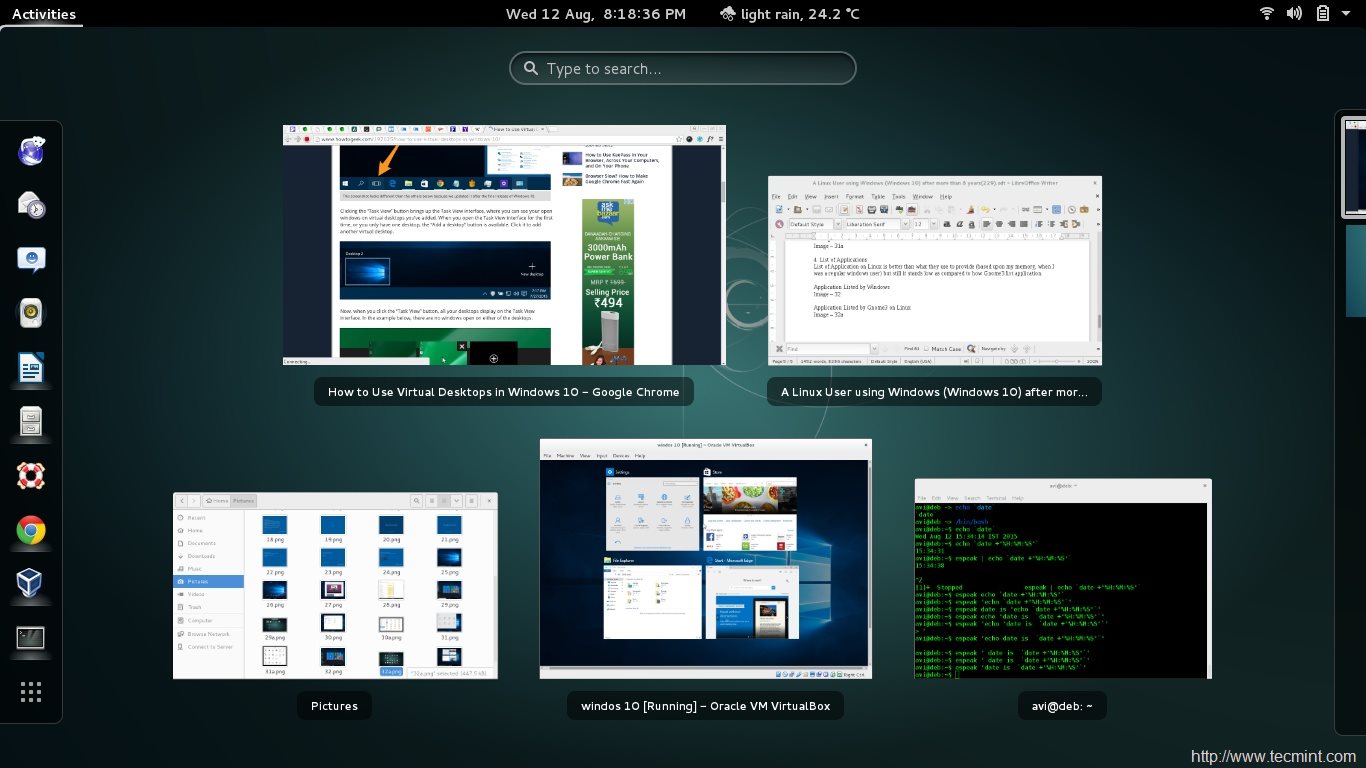Open the Web browser from the dock
The image size is (1366, 768).
pyautogui.click(x=30, y=151)
